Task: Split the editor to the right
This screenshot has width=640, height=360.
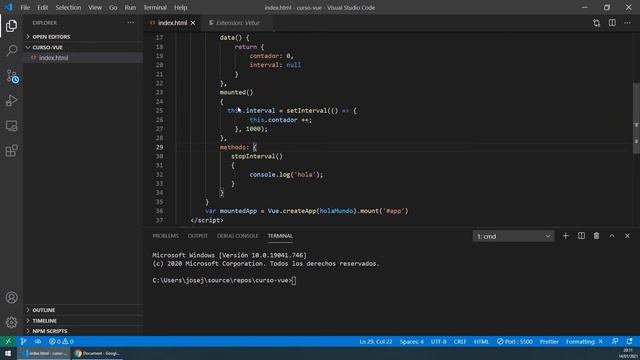Action: click(x=612, y=23)
